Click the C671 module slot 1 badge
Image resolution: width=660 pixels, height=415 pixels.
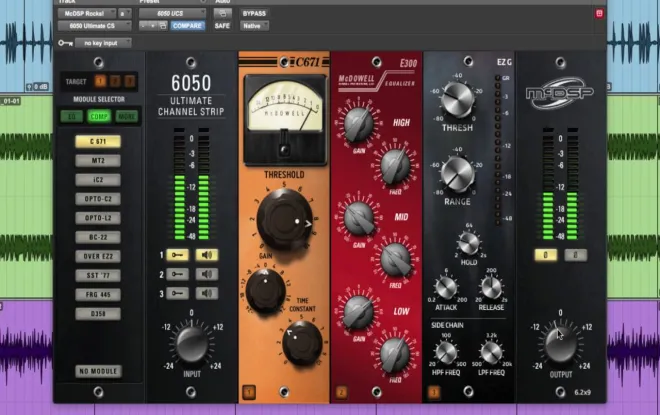pos(249,392)
